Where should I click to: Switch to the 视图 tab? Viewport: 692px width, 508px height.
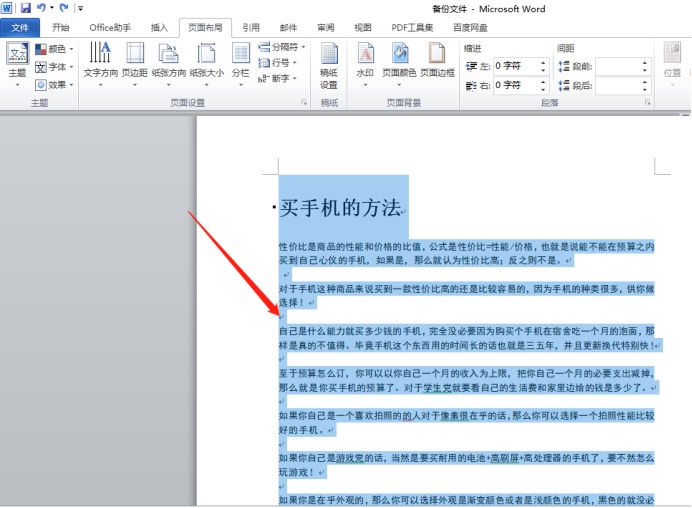[363, 28]
